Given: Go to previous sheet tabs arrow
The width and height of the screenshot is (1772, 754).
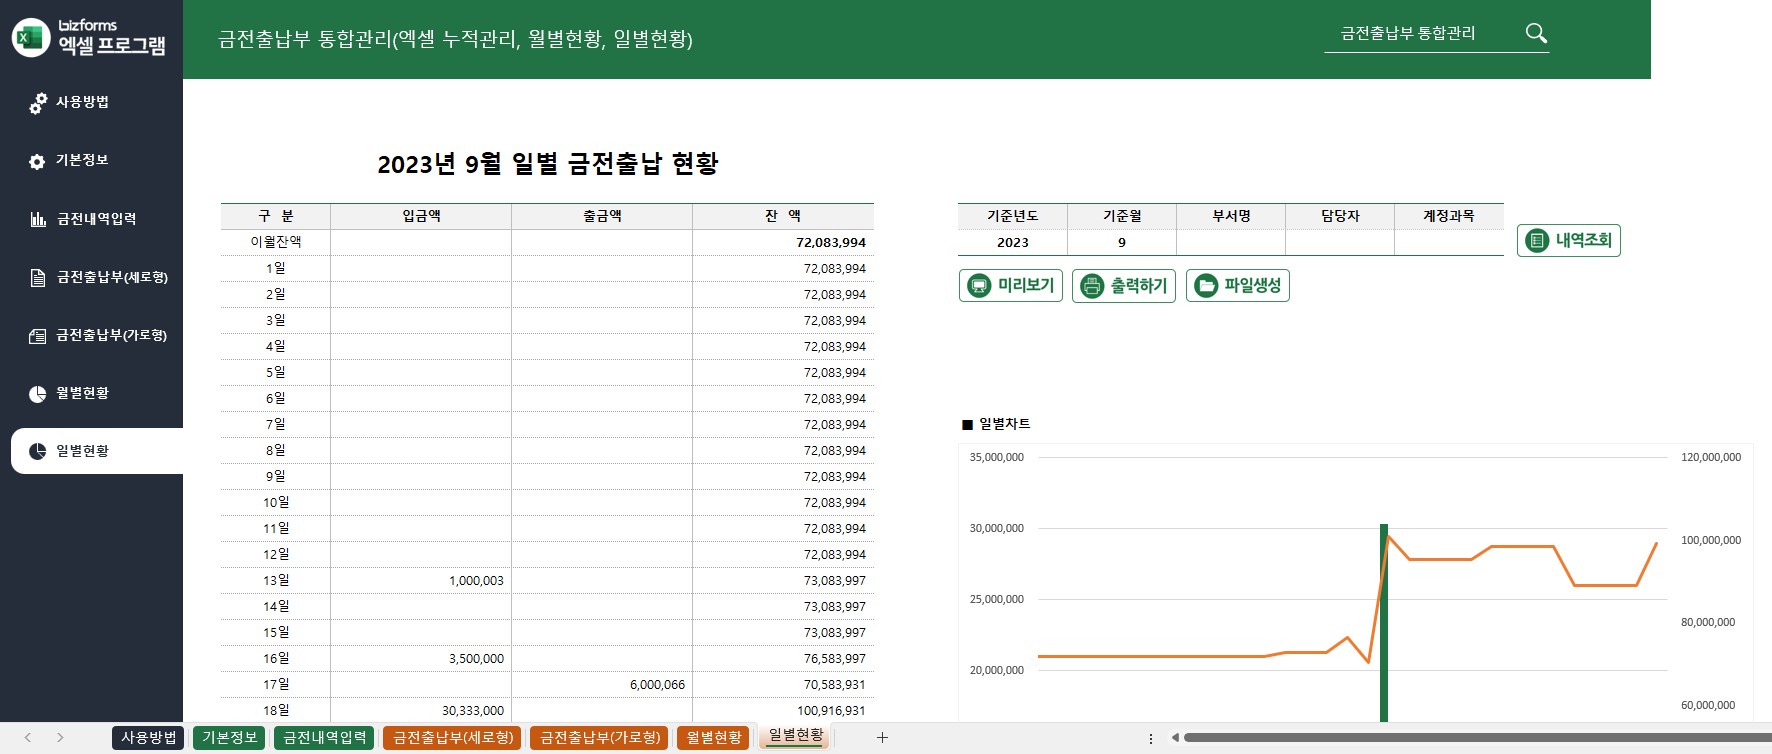Looking at the screenshot, I should pyautogui.click(x=27, y=737).
